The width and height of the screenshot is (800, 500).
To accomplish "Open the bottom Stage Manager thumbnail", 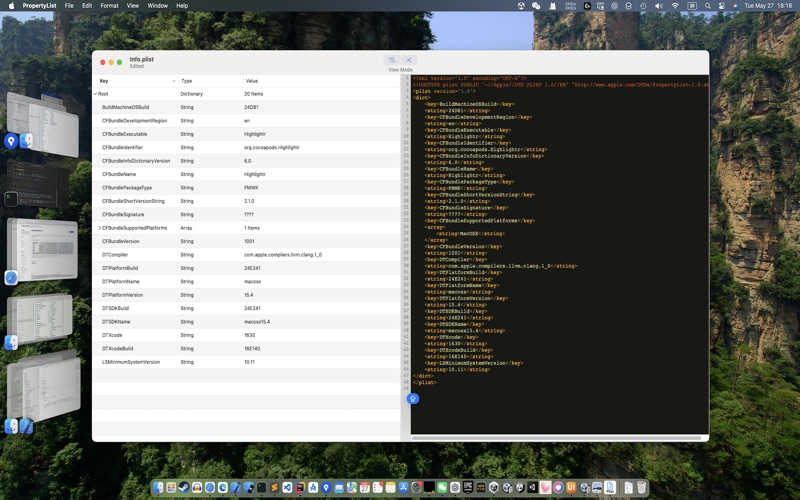I will [x=44, y=386].
